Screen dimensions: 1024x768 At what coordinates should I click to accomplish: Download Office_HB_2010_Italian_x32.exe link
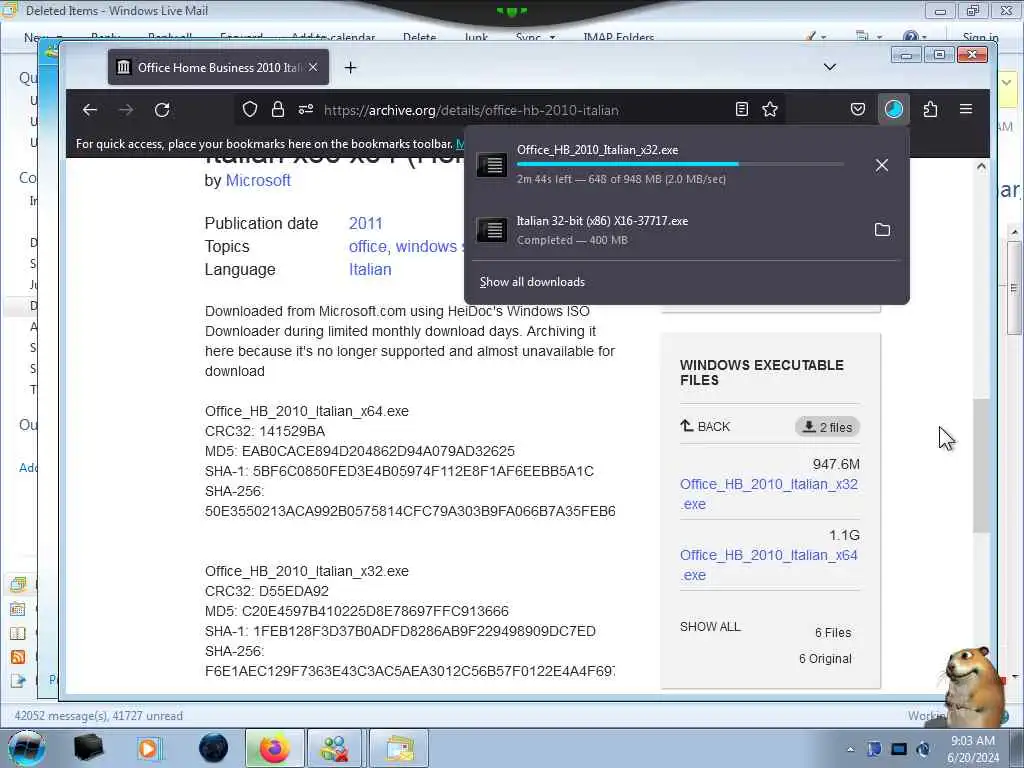pyautogui.click(x=769, y=494)
